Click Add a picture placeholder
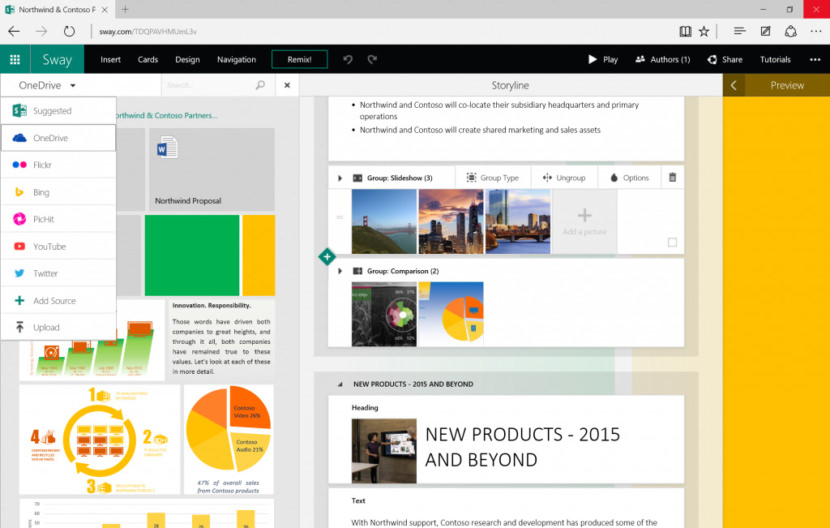Screen dimensions: 830x528 coord(584,221)
